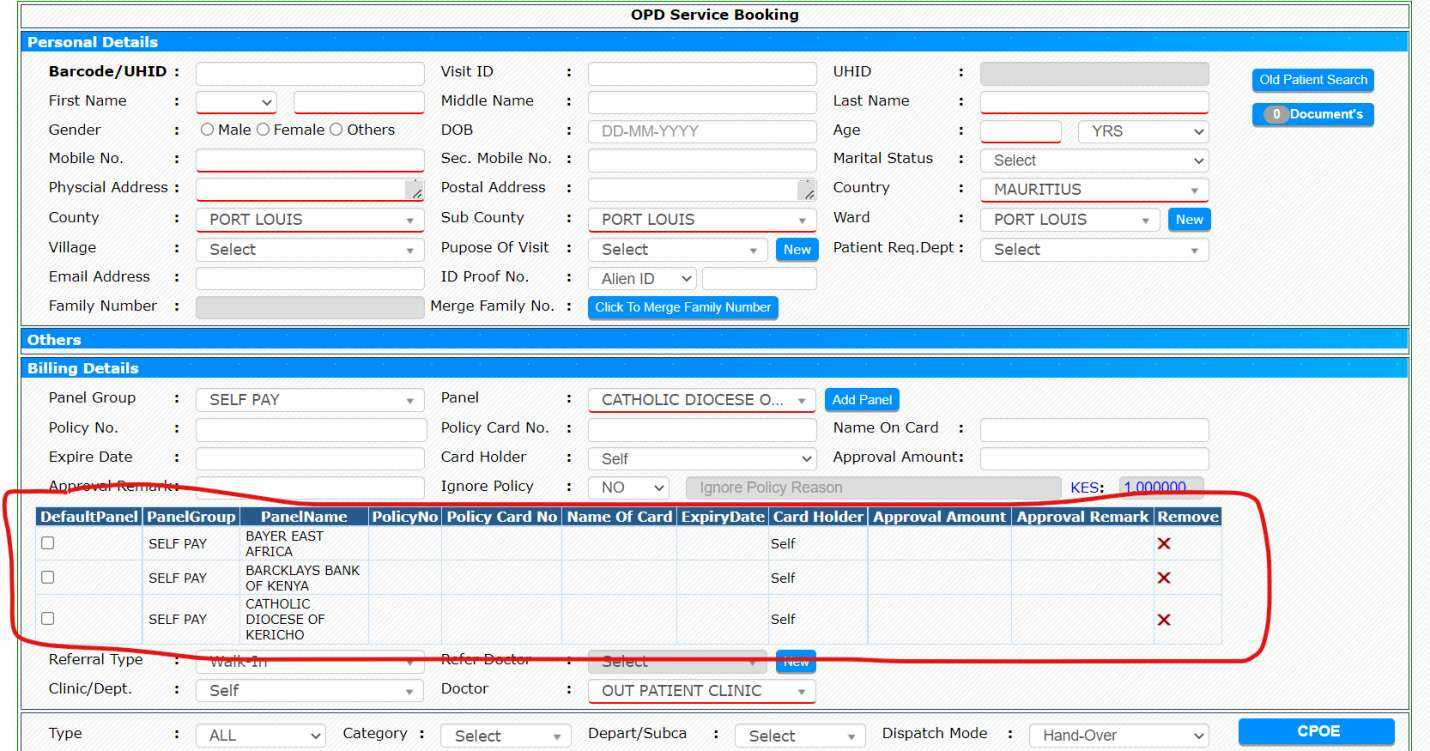Select the Male gender radio button
Image resolution: width=1430 pixels, height=751 pixels.
[209, 129]
